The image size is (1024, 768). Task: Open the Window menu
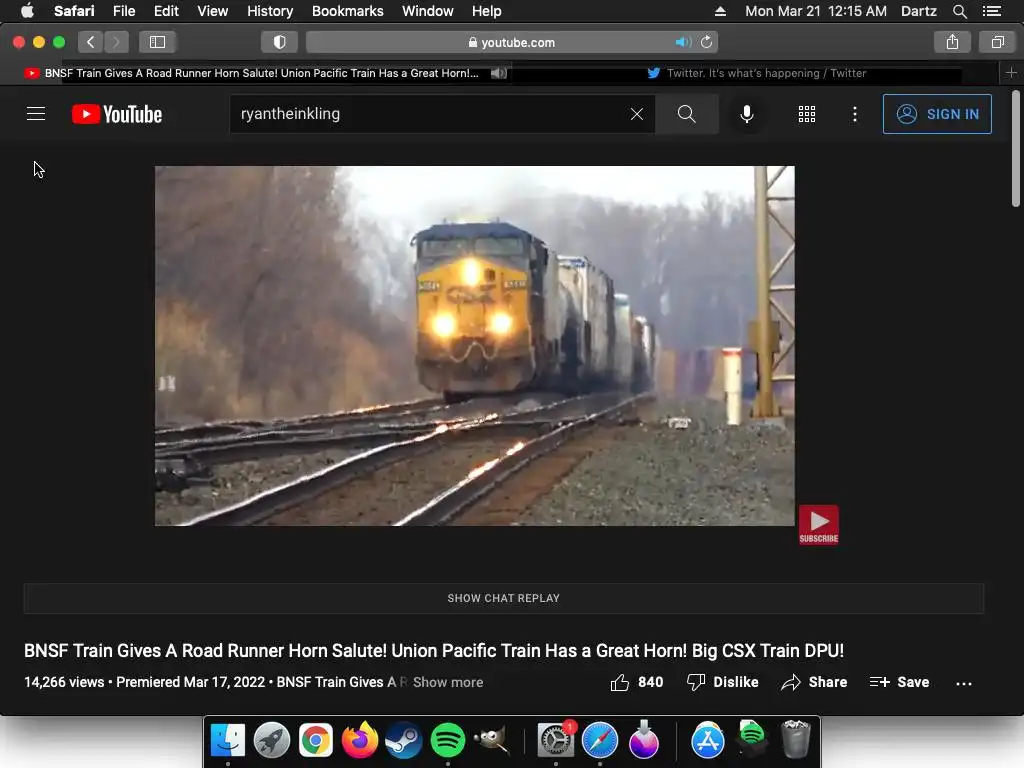[427, 11]
